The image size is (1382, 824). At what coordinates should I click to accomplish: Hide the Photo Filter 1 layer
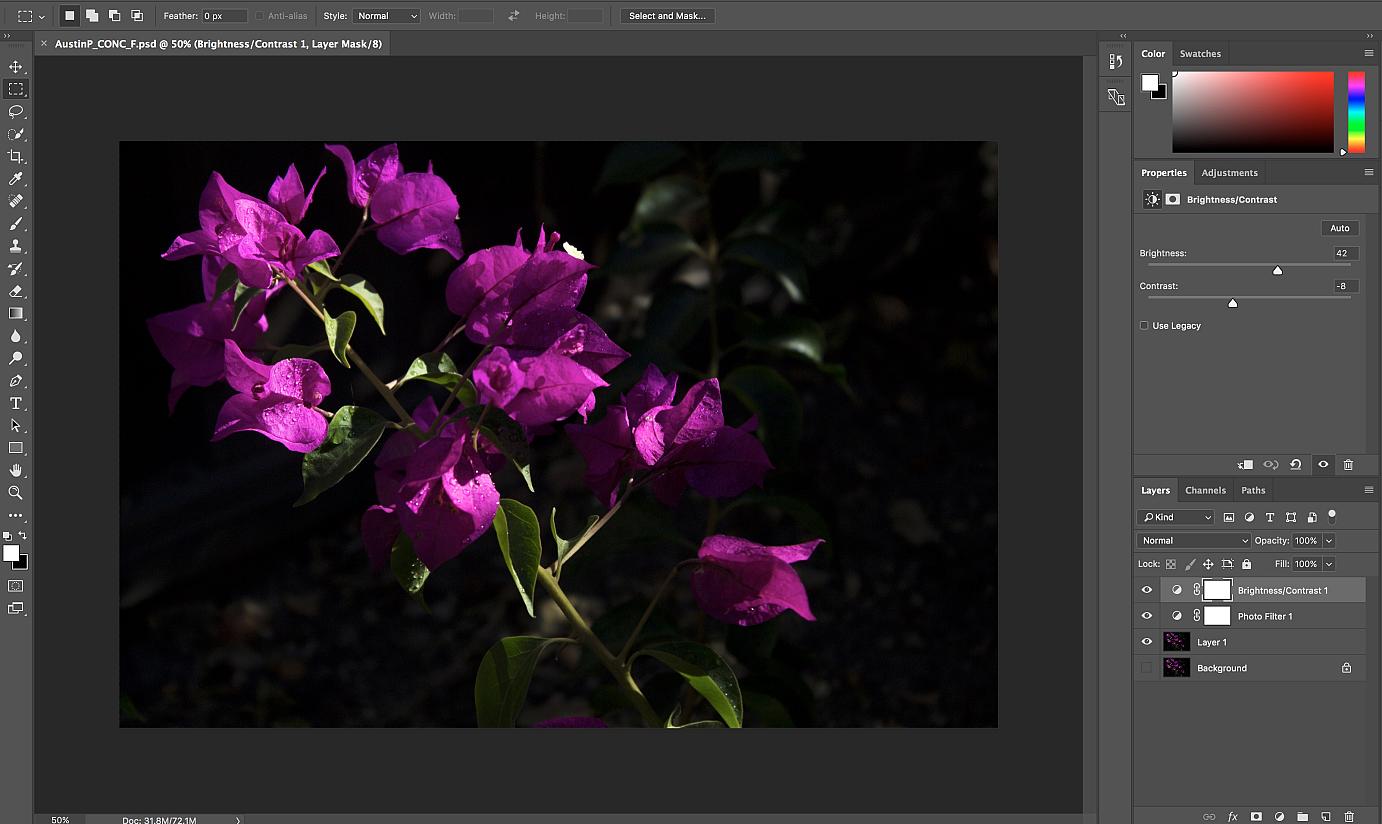click(1147, 616)
